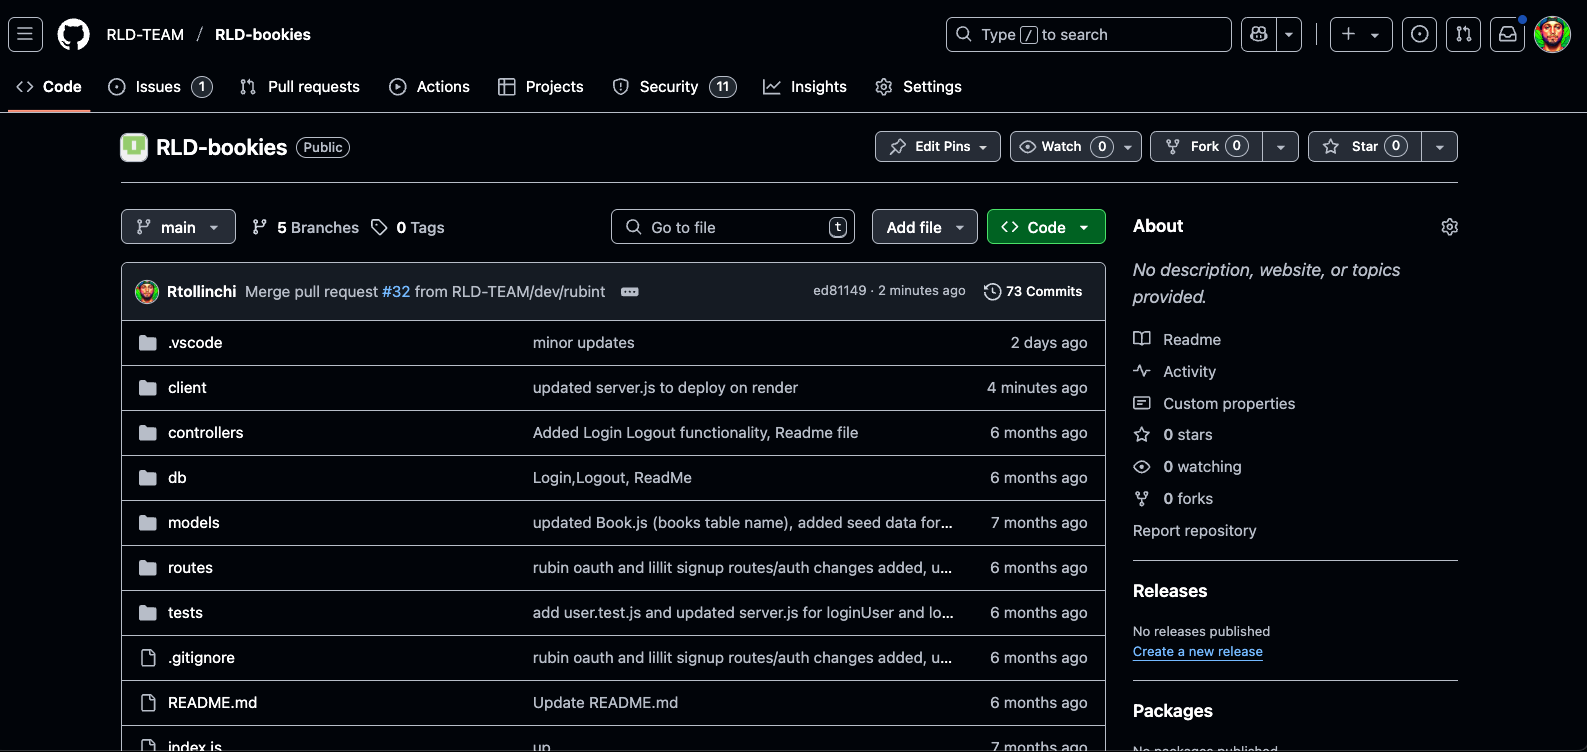Click the GitHub logo icon
The image size is (1587, 752).
tap(73, 34)
